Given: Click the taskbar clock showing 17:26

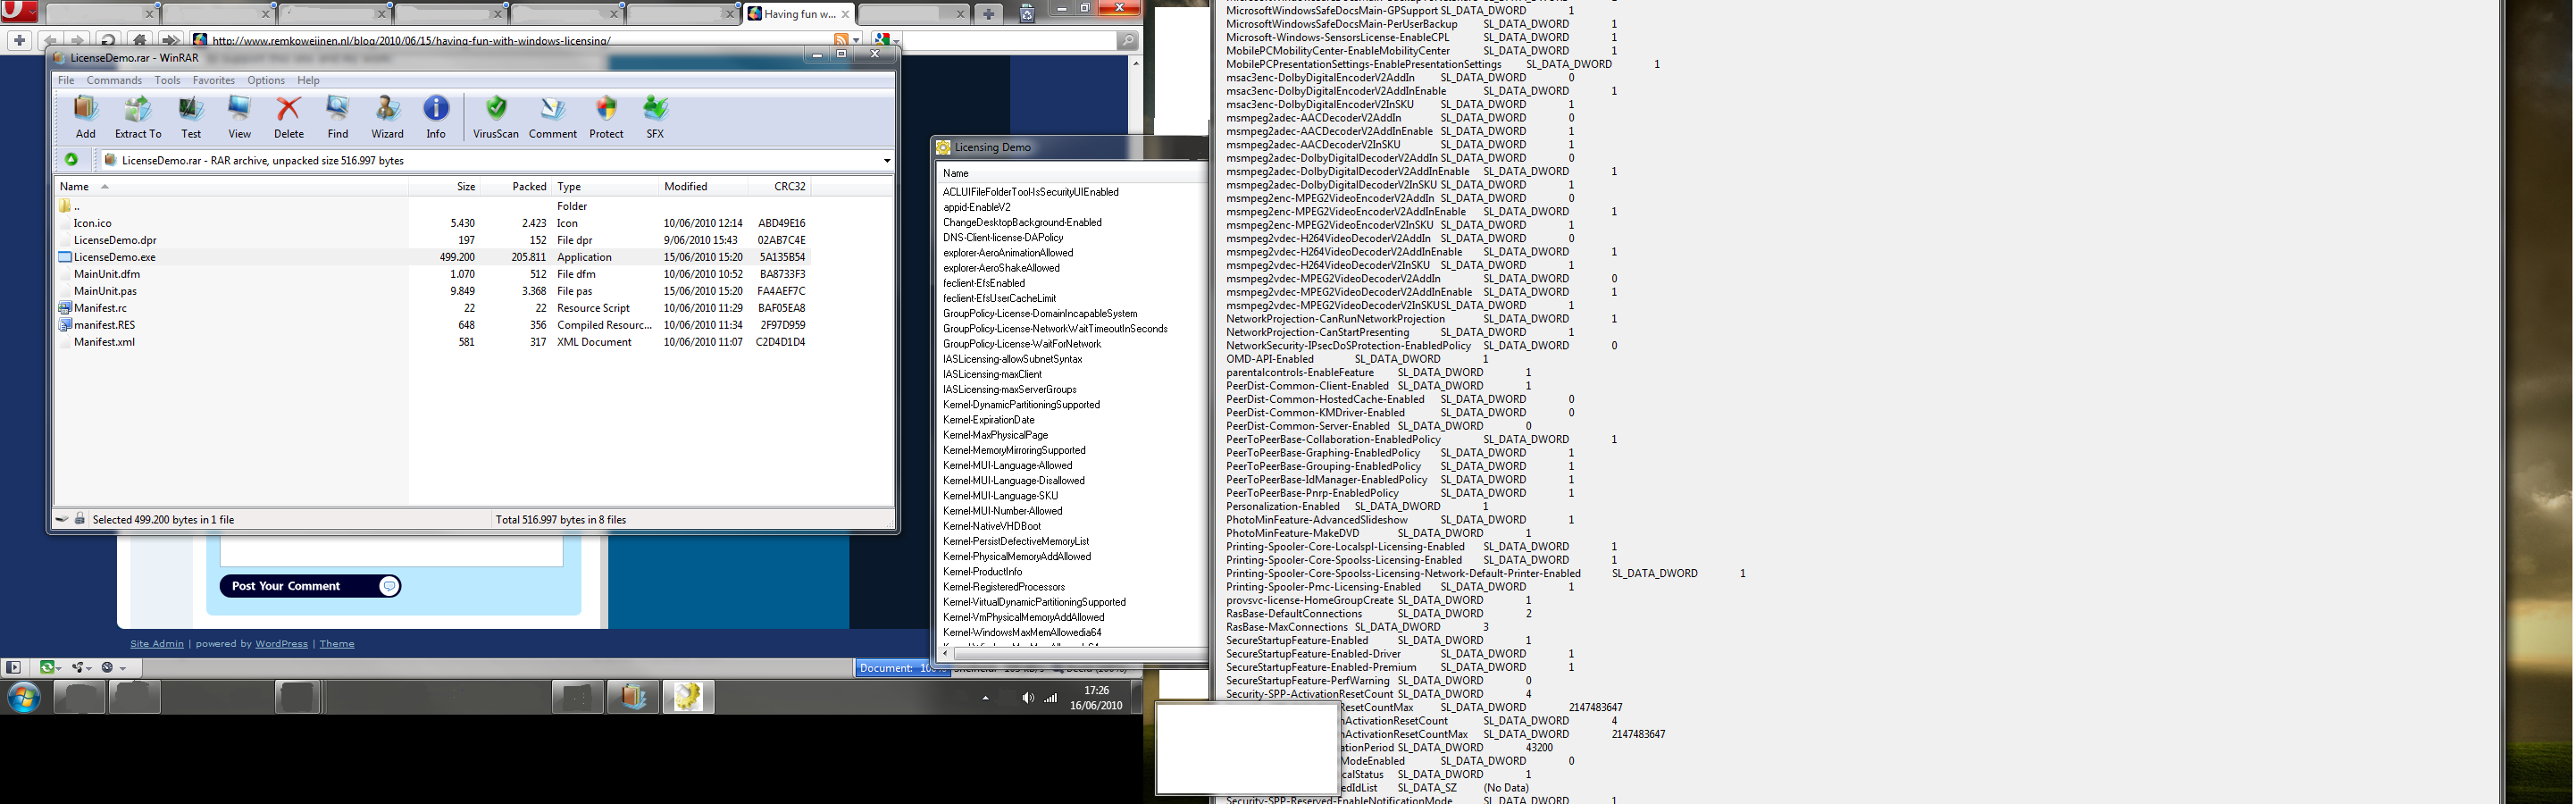Looking at the screenshot, I should (x=1096, y=698).
